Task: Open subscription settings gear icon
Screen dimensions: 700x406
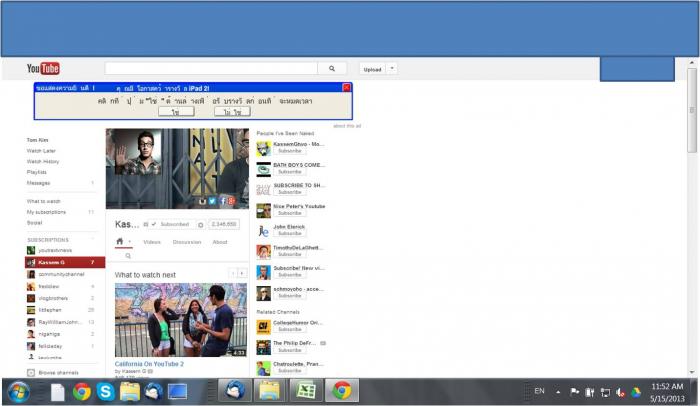Action: point(201,225)
